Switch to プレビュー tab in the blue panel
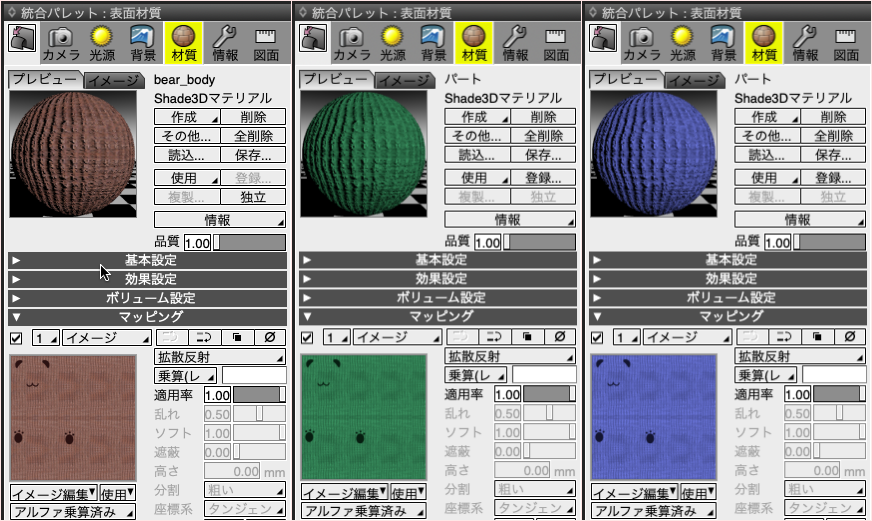The width and height of the screenshot is (872, 521). coord(626,79)
